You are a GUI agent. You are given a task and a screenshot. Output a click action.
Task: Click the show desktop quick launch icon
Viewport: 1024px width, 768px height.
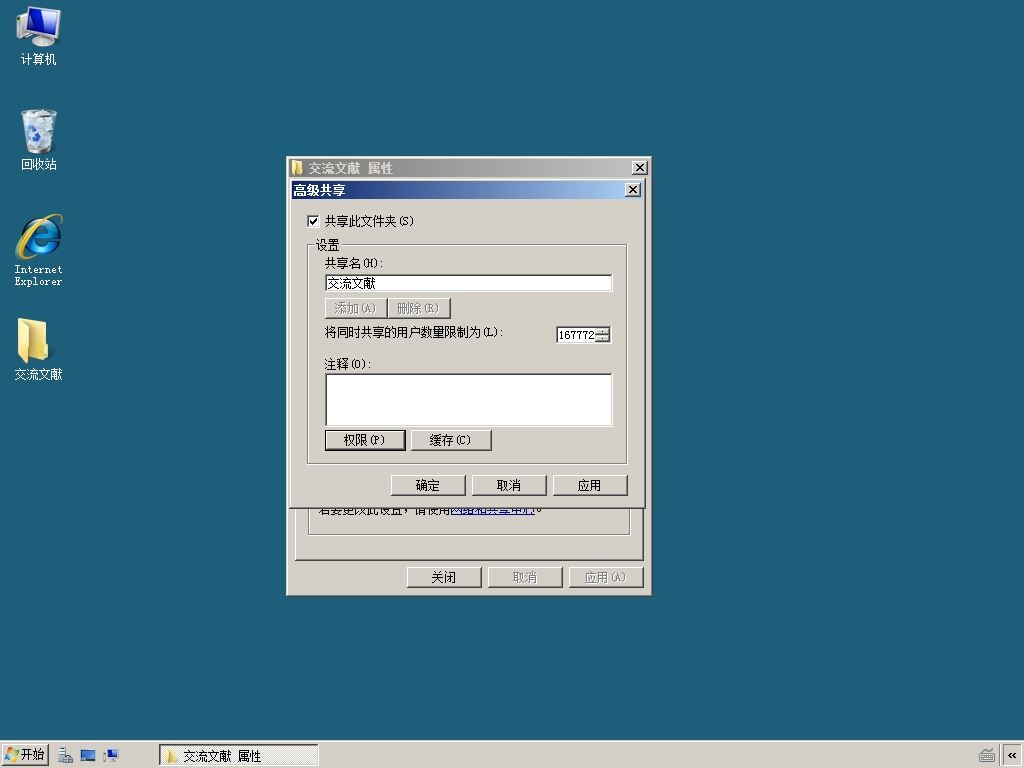(88, 756)
